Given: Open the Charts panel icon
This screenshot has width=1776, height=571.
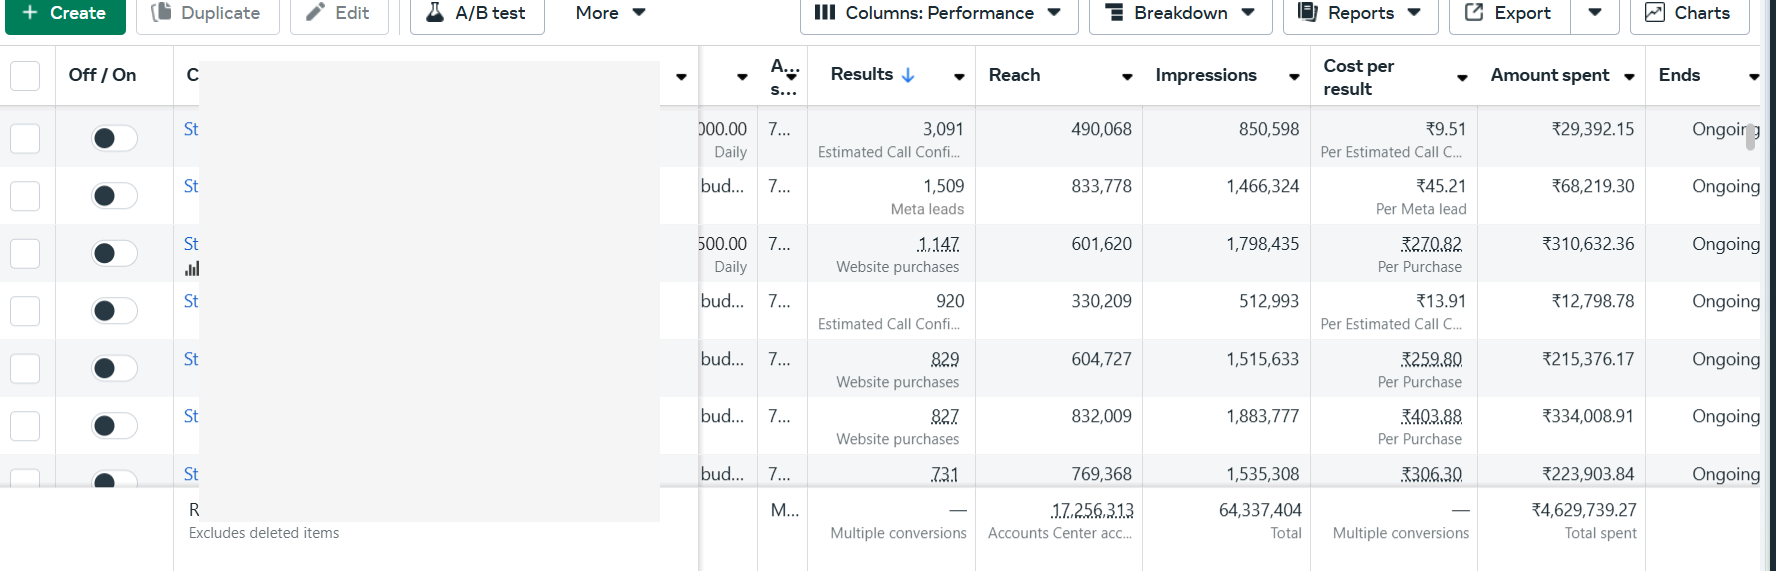Looking at the screenshot, I should 1655,13.
